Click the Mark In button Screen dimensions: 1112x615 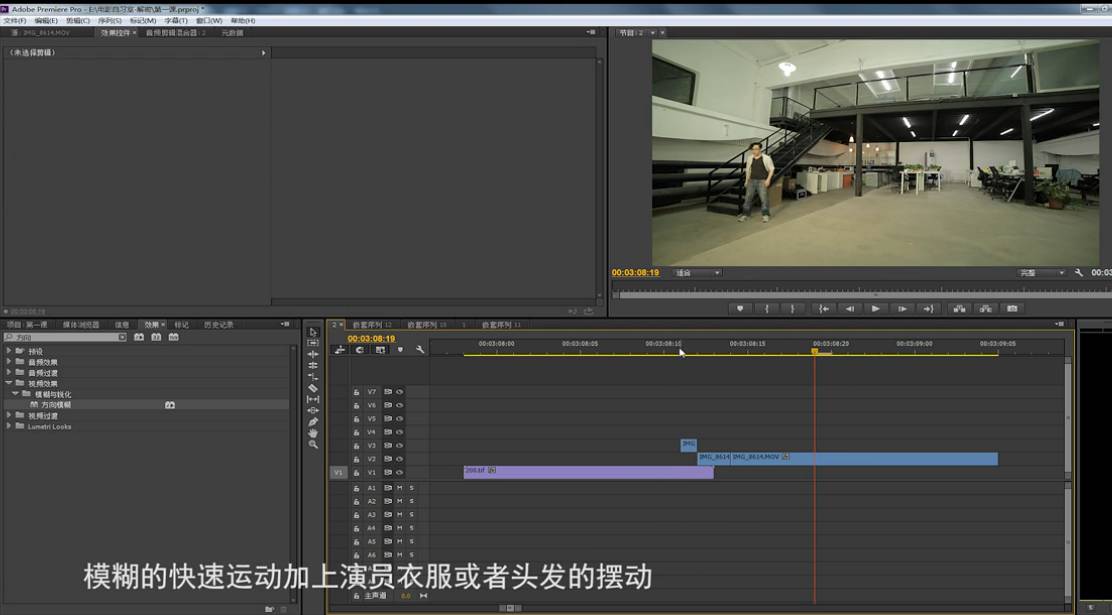pos(767,309)
